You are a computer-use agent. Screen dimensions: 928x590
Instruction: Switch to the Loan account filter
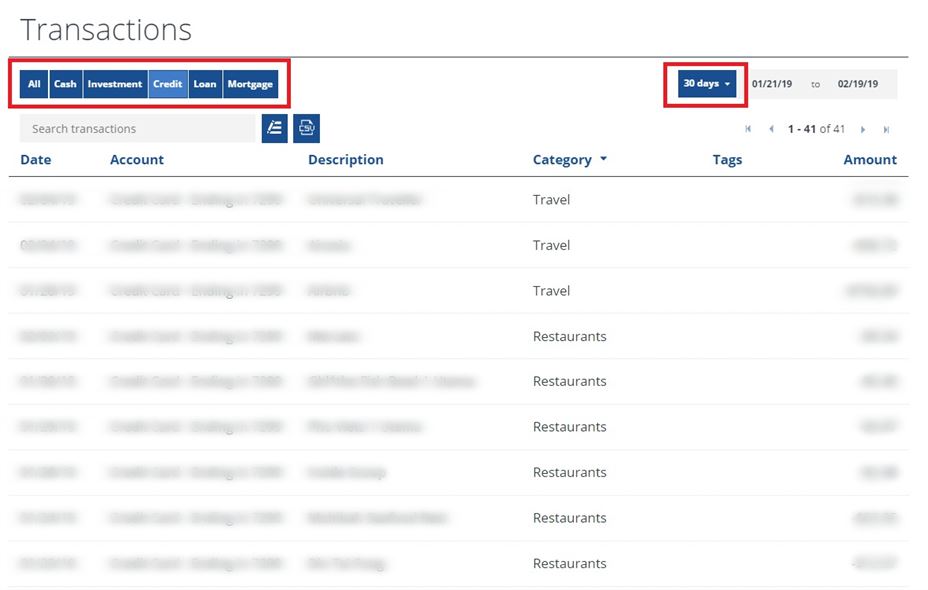pos(205,84)
